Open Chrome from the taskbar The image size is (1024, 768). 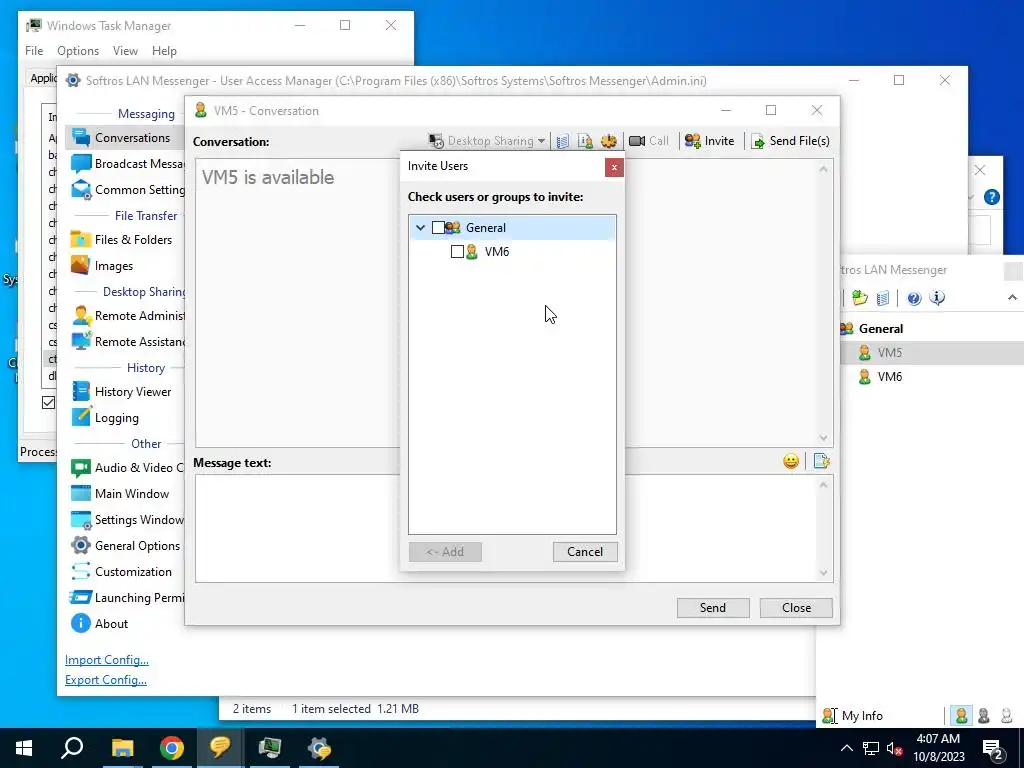coord(172,748)
